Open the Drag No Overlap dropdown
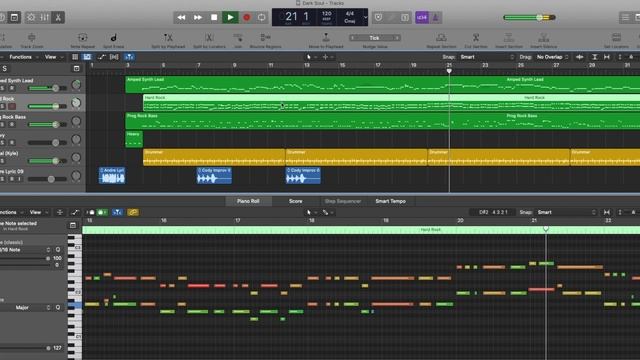Viewport: 640px width, 360px height. point(553,57)
